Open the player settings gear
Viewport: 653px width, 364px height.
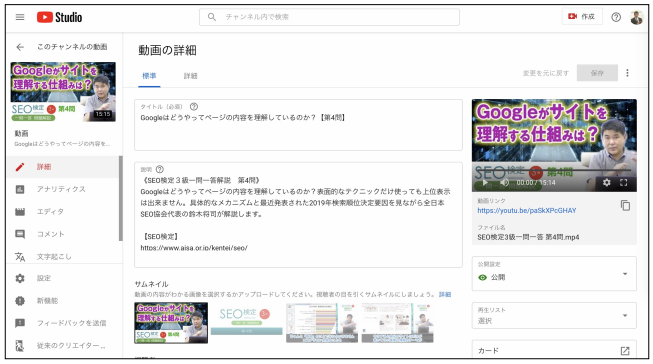click(606, 182)
